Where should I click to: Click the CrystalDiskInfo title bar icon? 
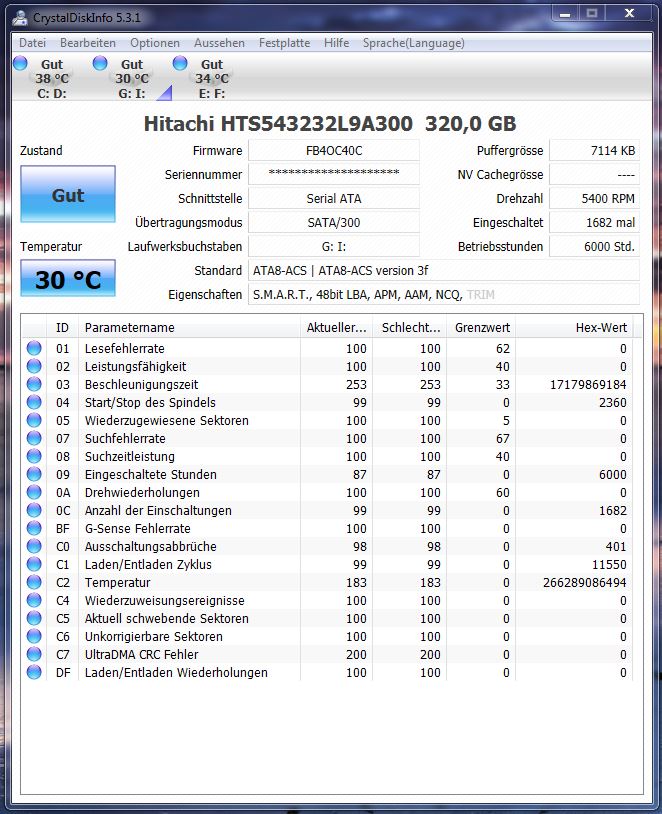click(x=20, y=17)
